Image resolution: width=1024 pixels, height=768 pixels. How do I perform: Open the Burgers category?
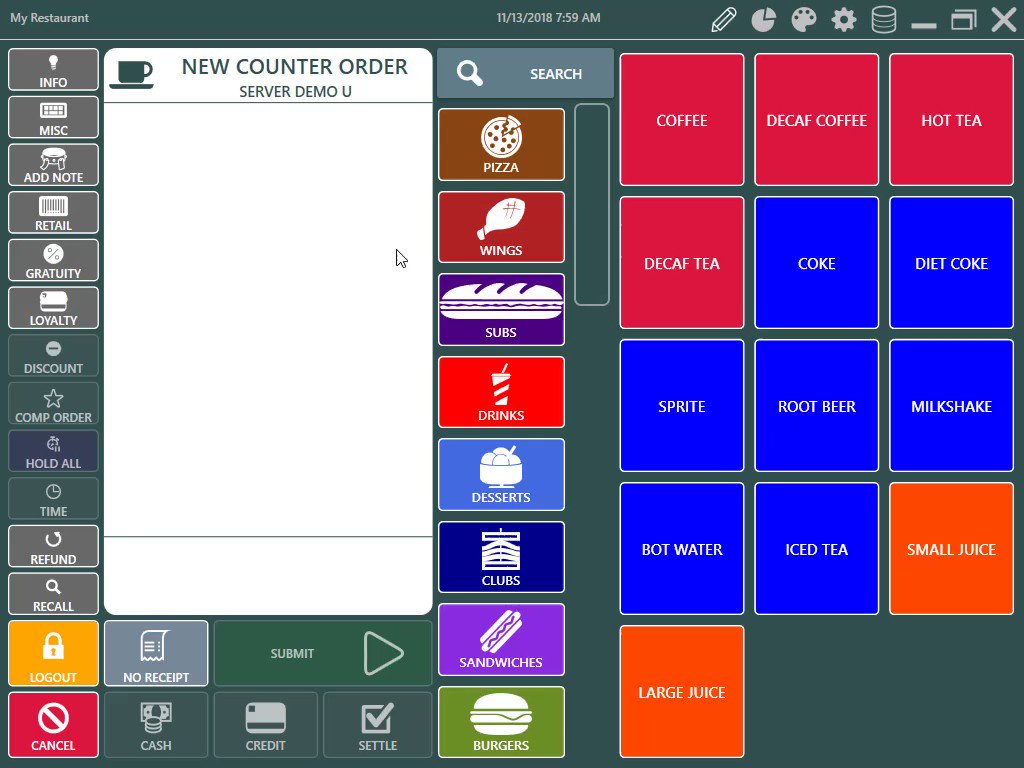click(x=501, y=722)
